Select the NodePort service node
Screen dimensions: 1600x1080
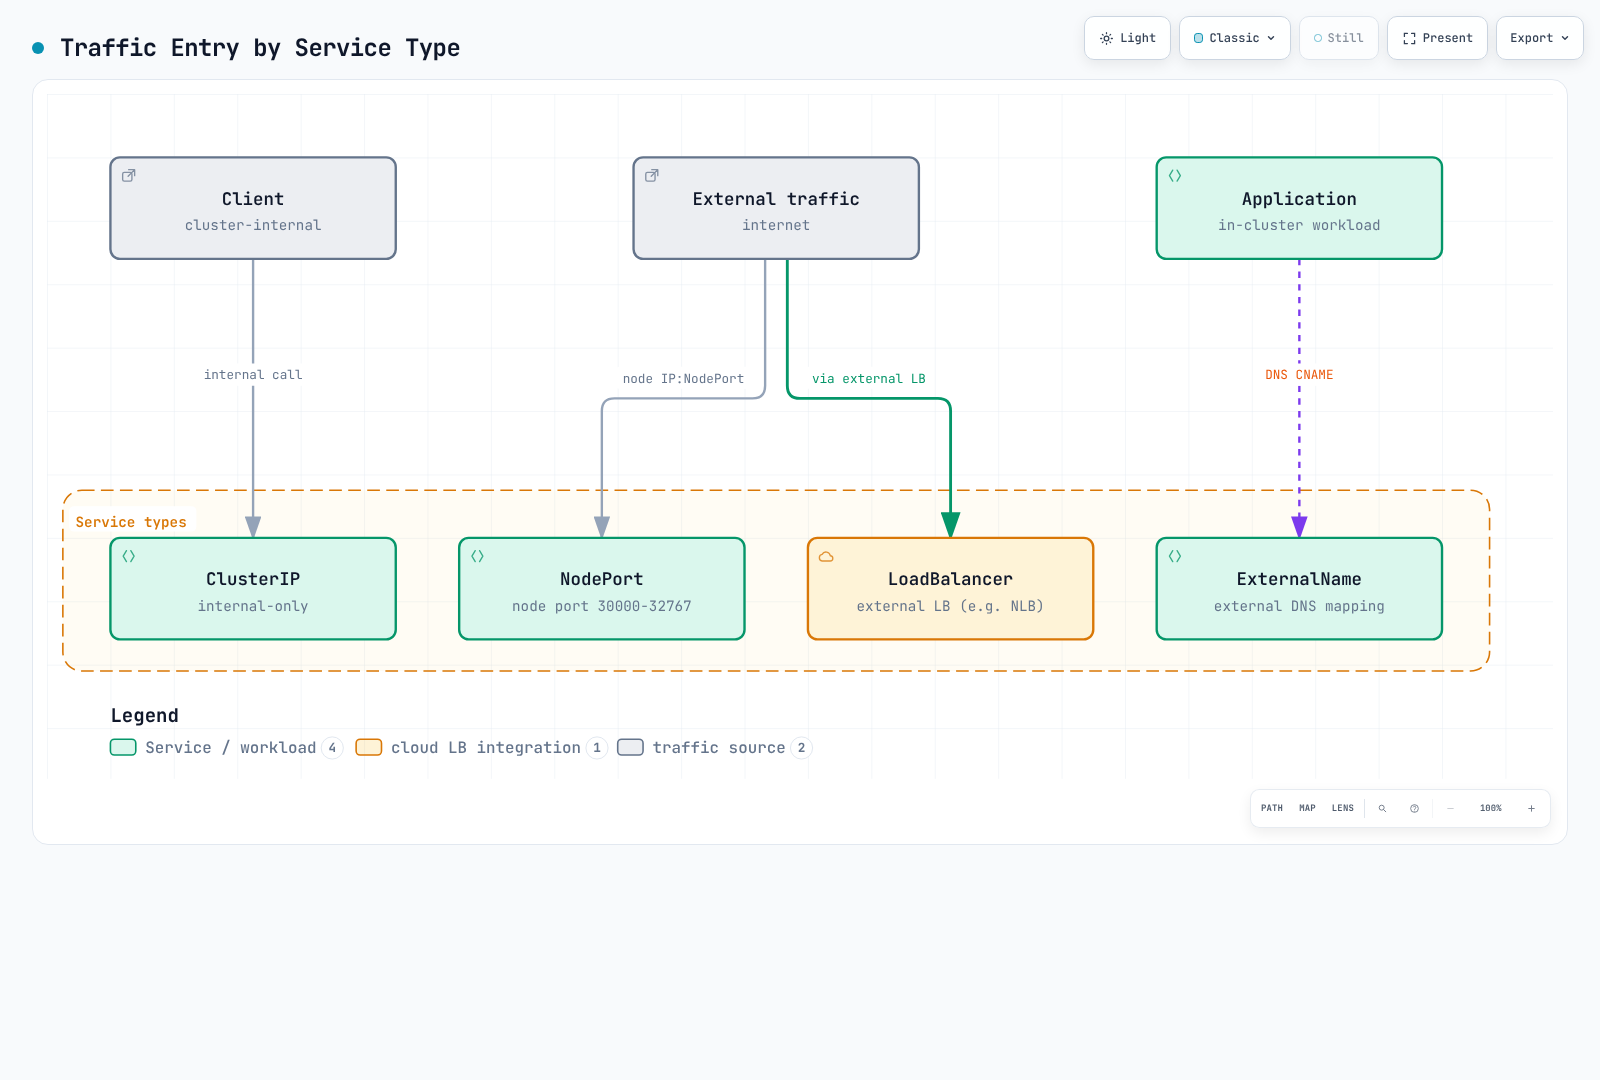(602, 589)
